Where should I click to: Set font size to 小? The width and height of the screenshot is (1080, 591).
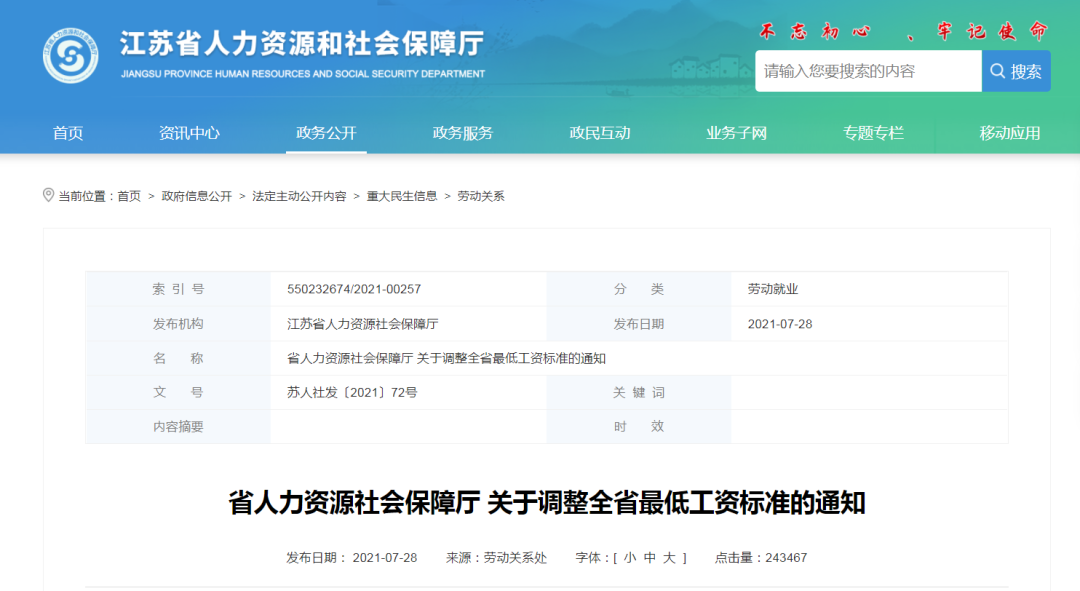[x=630, y=558]
